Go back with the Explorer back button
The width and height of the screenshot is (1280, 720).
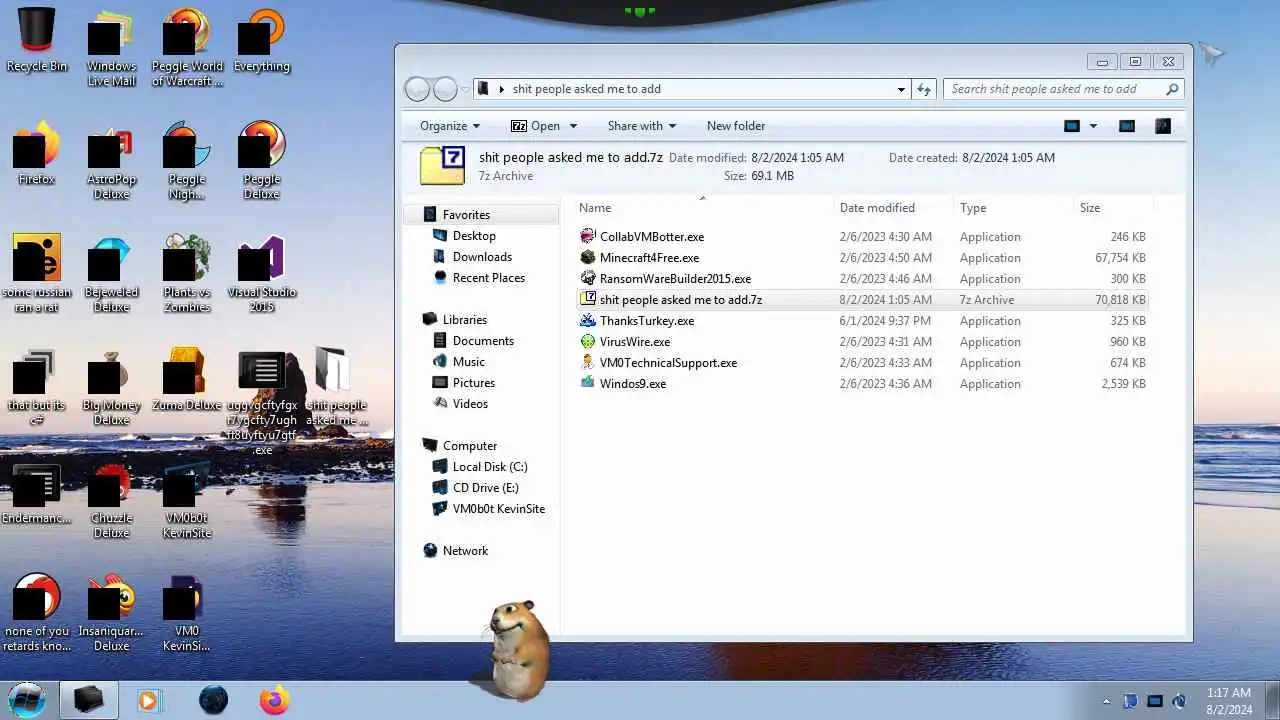pyautogui.click(x=417, y=89)
